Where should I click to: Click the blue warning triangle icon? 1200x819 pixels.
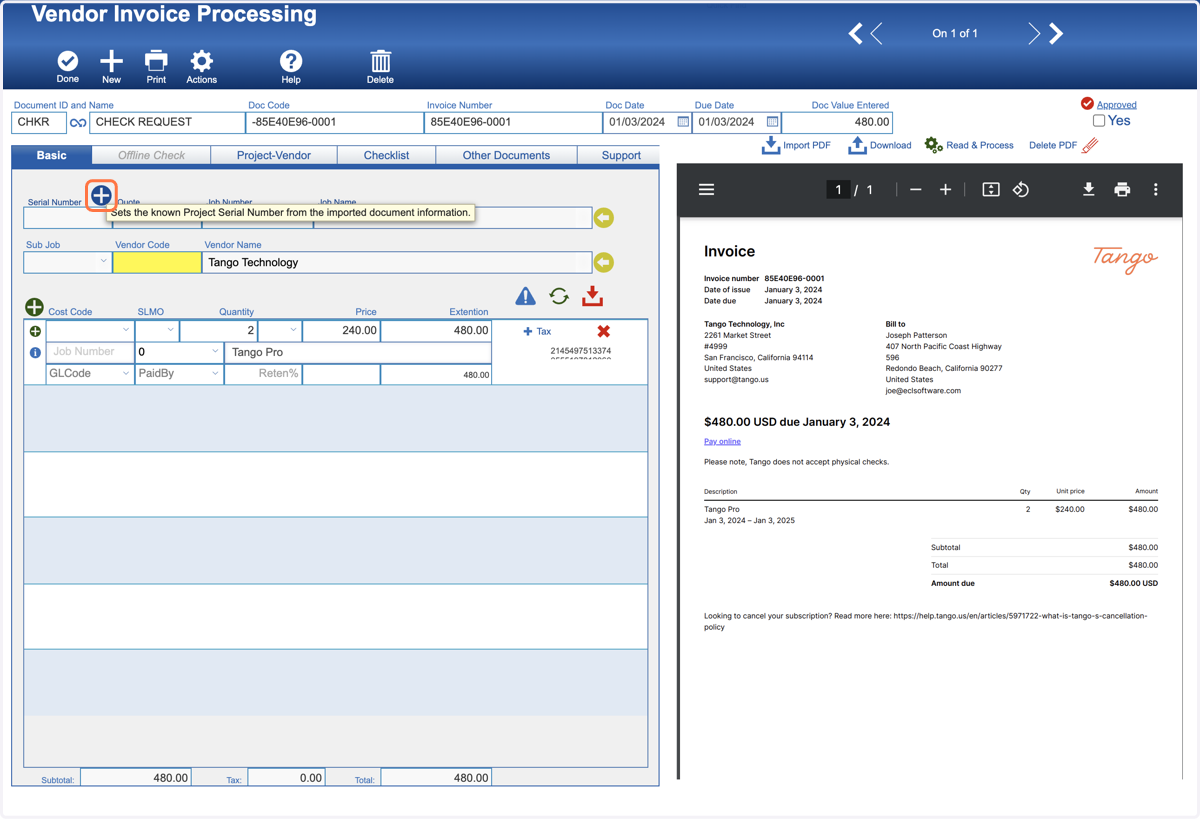pyautogui.click(x=525, y=296)
